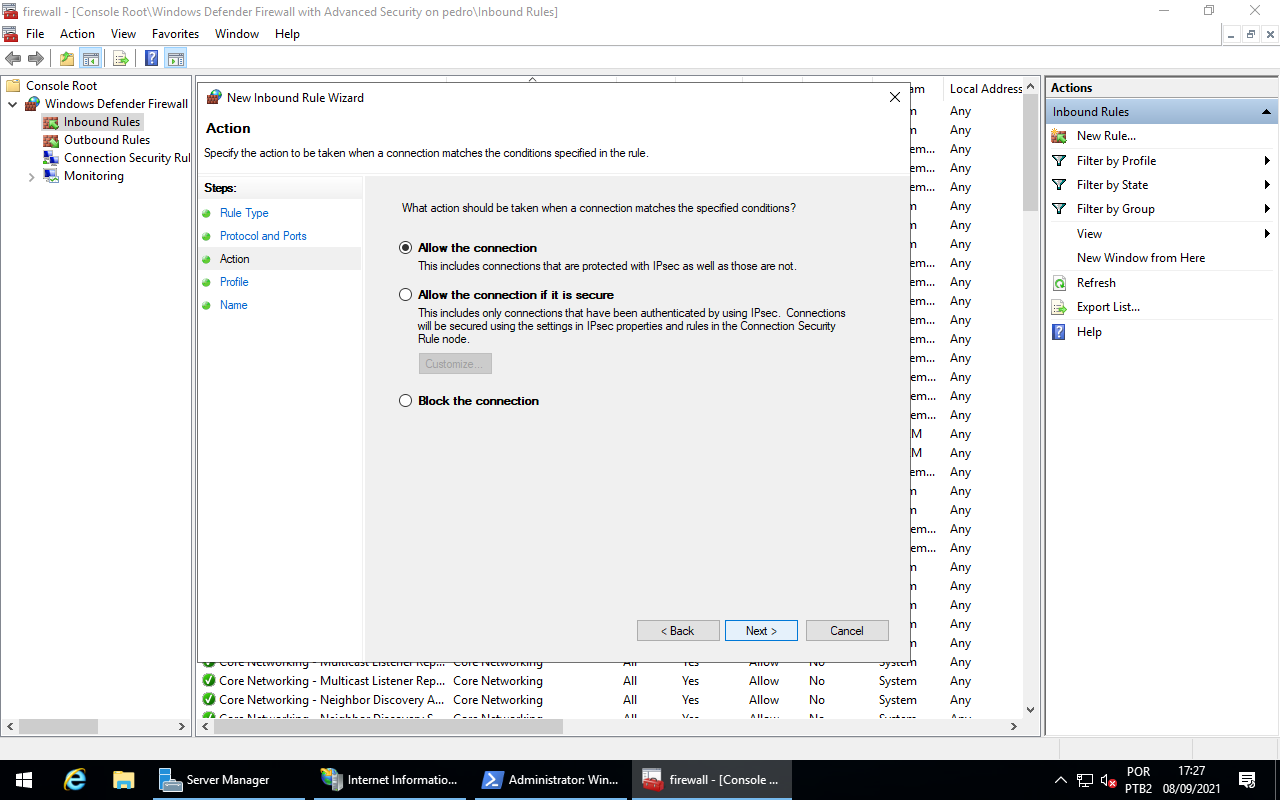
Task: Open the Action menu in the menu bar
Action: tap(77, 34)
